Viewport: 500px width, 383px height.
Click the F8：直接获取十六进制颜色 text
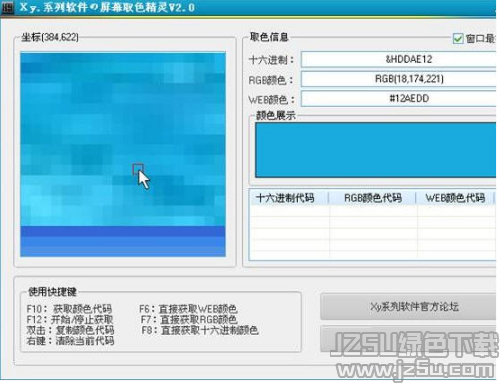[x=200, y=330]
